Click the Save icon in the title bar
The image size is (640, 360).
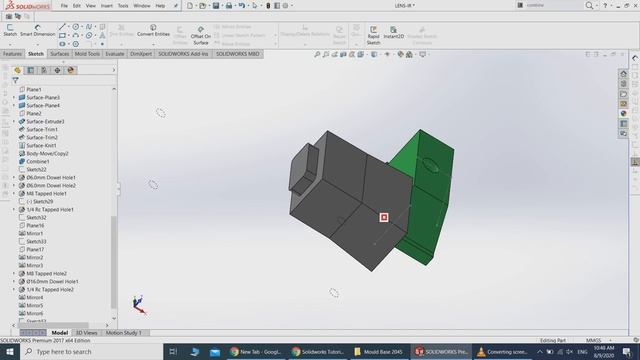coord(216,6)
